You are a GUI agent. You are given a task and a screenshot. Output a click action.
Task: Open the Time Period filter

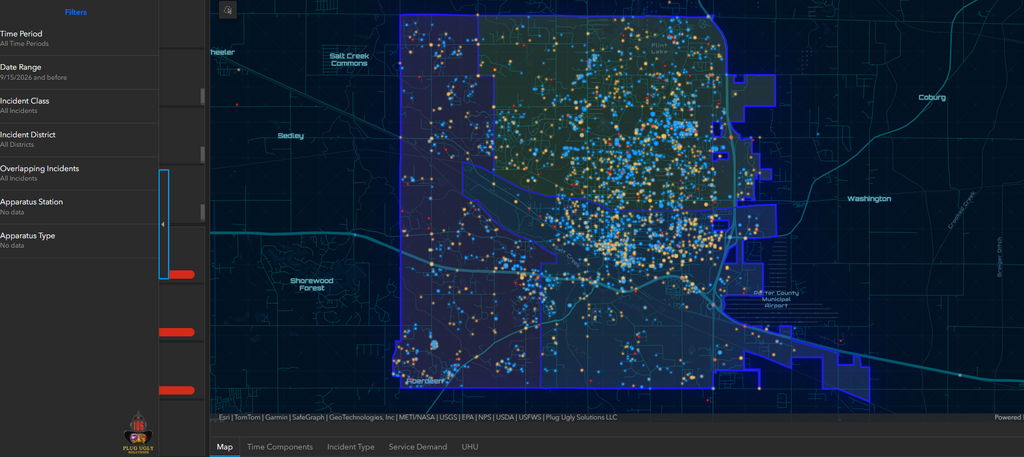(79, 39)
